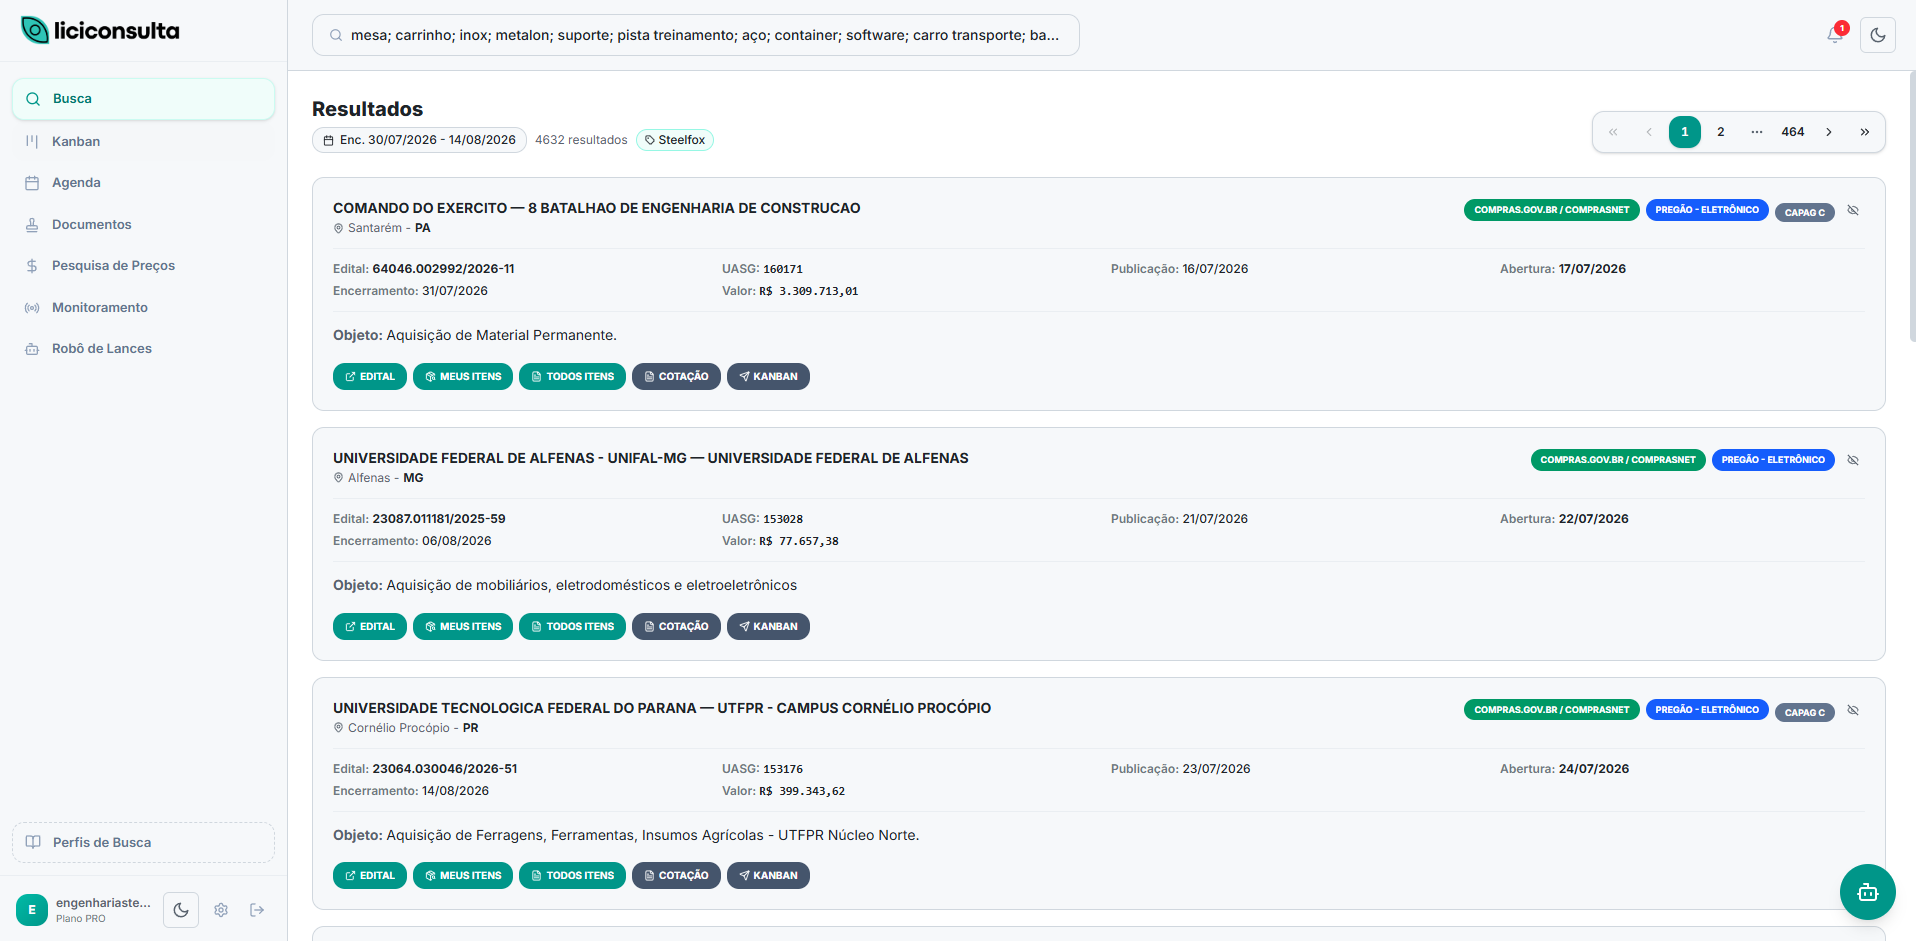Open Robô de Lances in sidebar

144,349
